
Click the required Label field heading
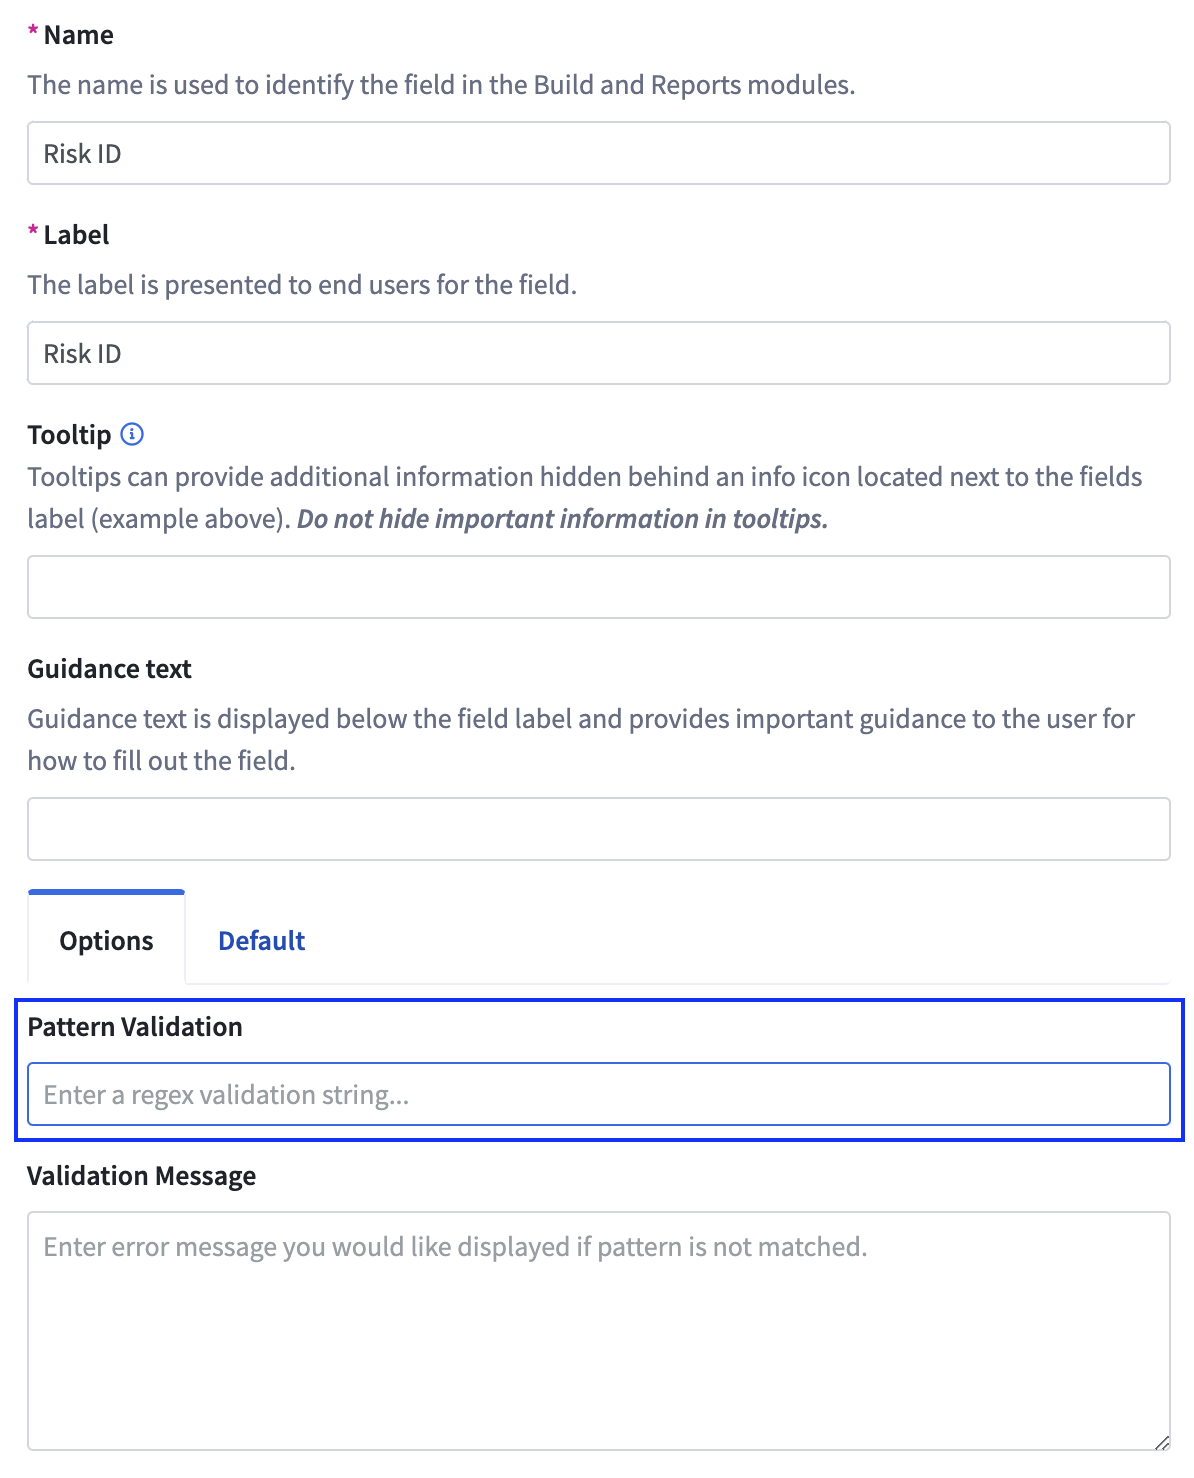(x=76, y=235)
